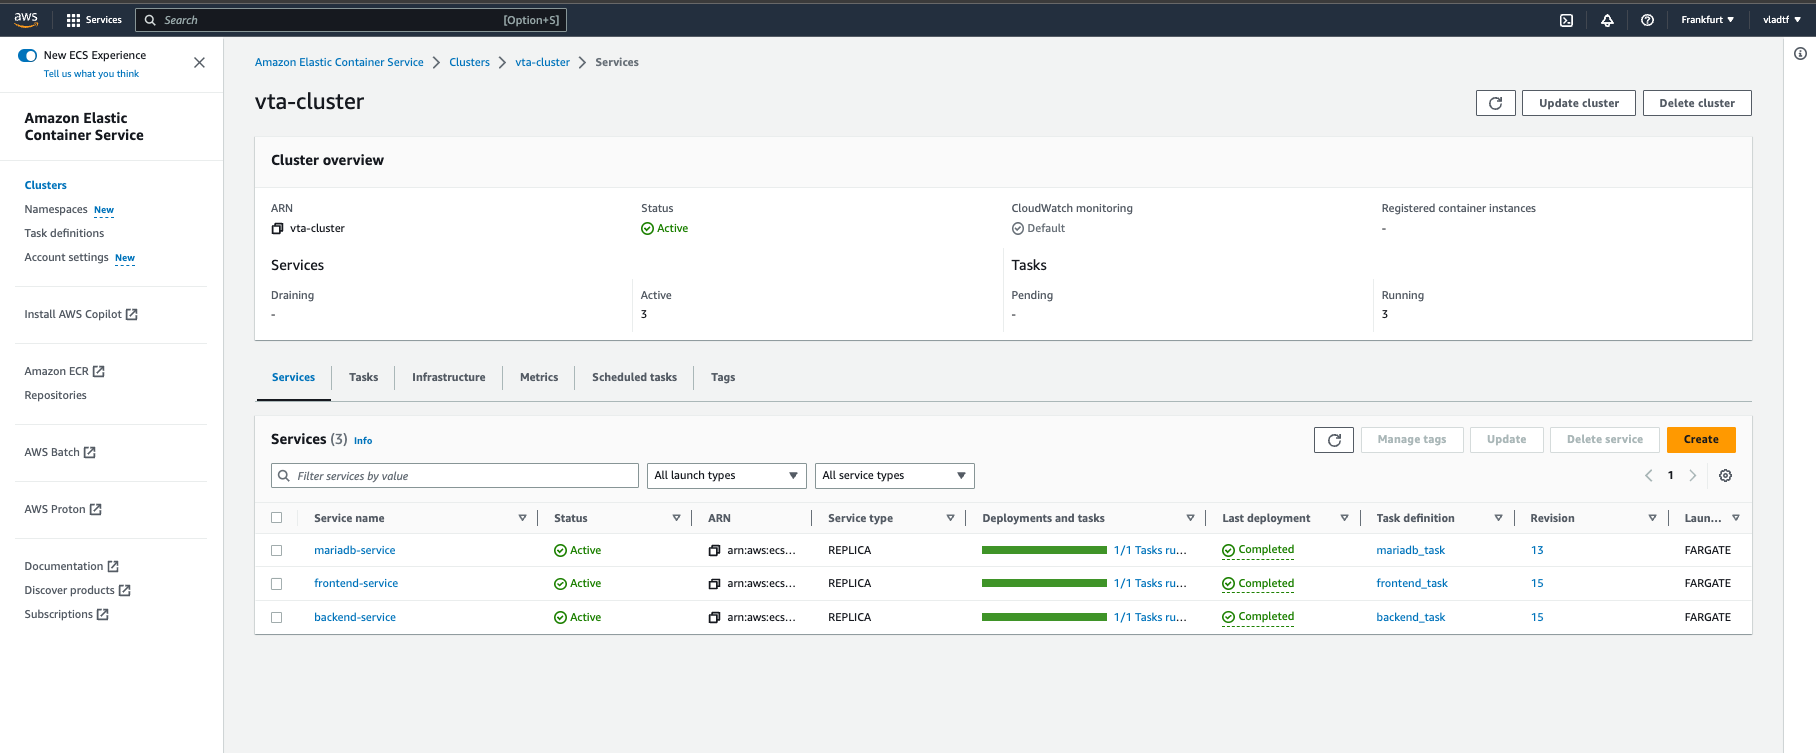Switch to the Scheduled tasks tab

[634, 378]
